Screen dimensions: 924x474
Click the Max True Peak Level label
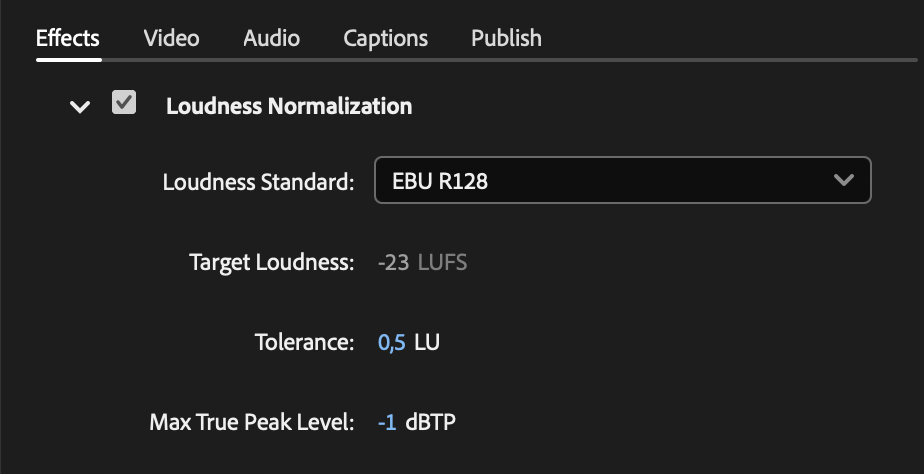click(x=252, y=422)
